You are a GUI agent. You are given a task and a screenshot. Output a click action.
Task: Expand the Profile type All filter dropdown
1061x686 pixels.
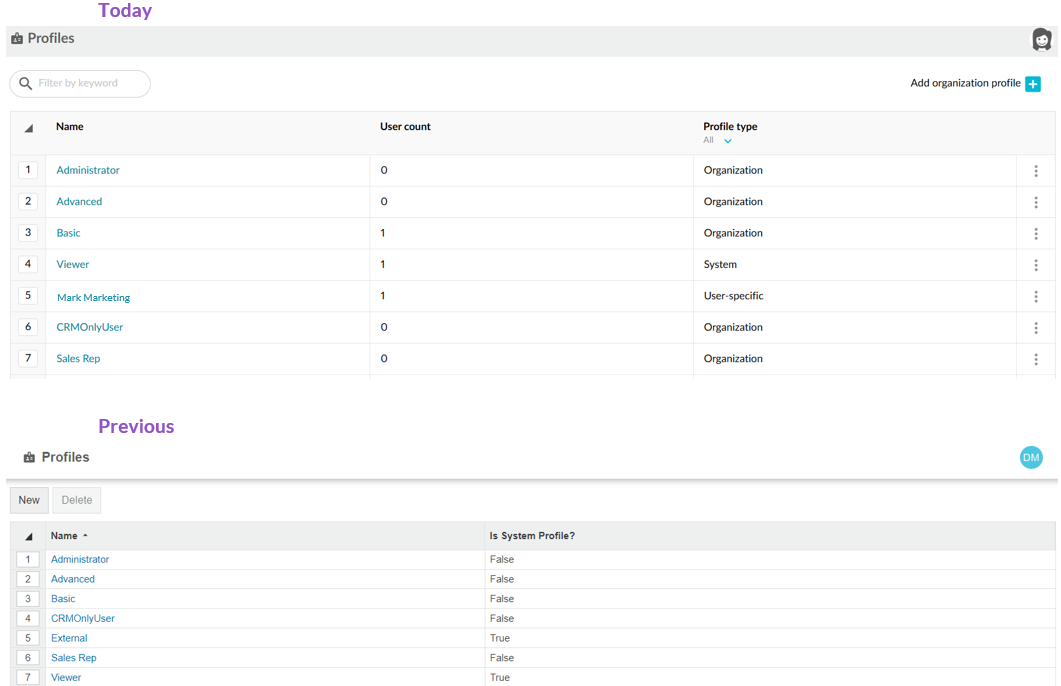coord(727,141)
